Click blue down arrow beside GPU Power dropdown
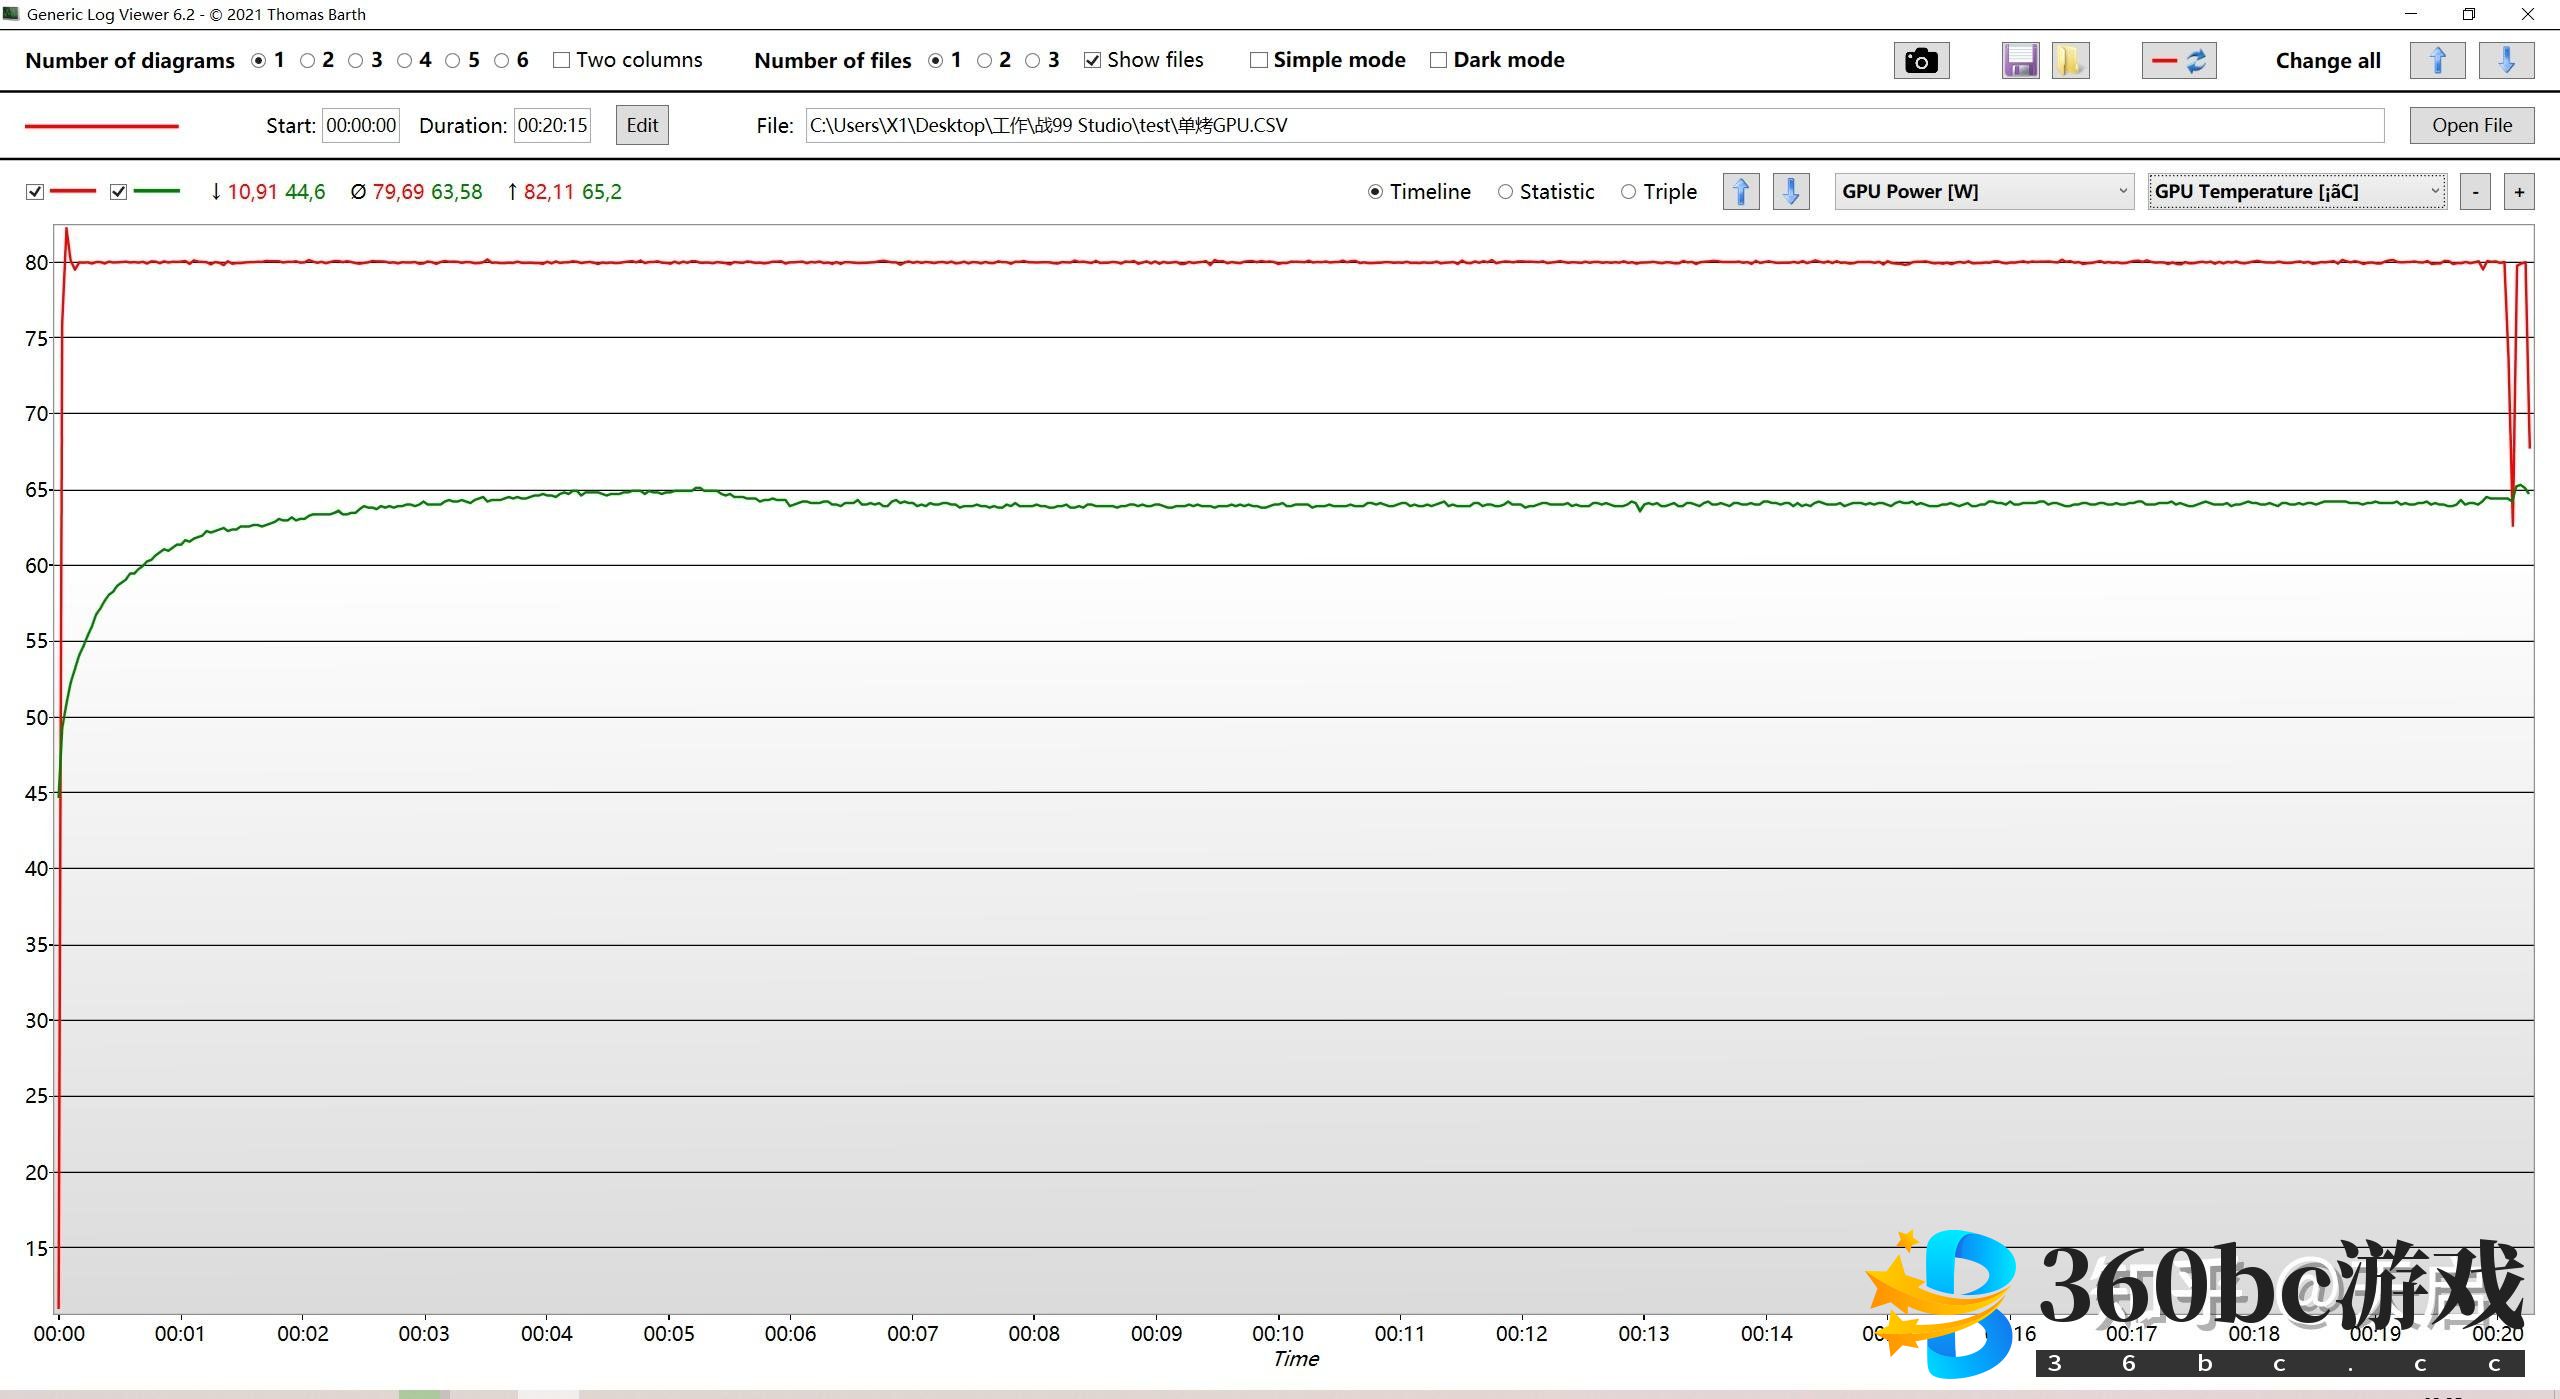2560x1399 pixels. pos(1790,191)
